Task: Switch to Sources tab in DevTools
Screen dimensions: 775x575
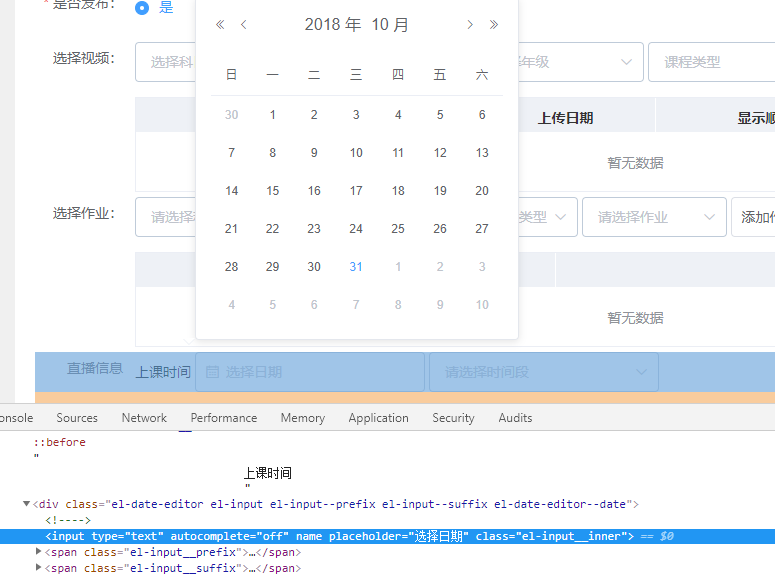Action: (x=77, y=418)
